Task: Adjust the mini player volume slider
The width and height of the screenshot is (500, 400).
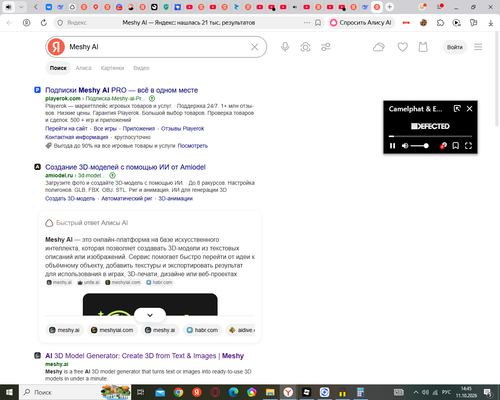Action: point(420,146)
